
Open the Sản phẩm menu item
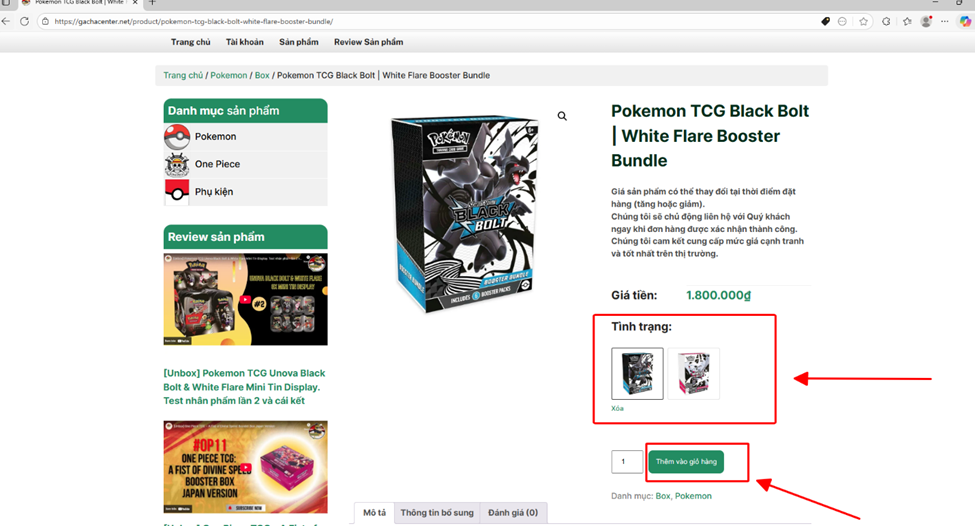point(298,42)
